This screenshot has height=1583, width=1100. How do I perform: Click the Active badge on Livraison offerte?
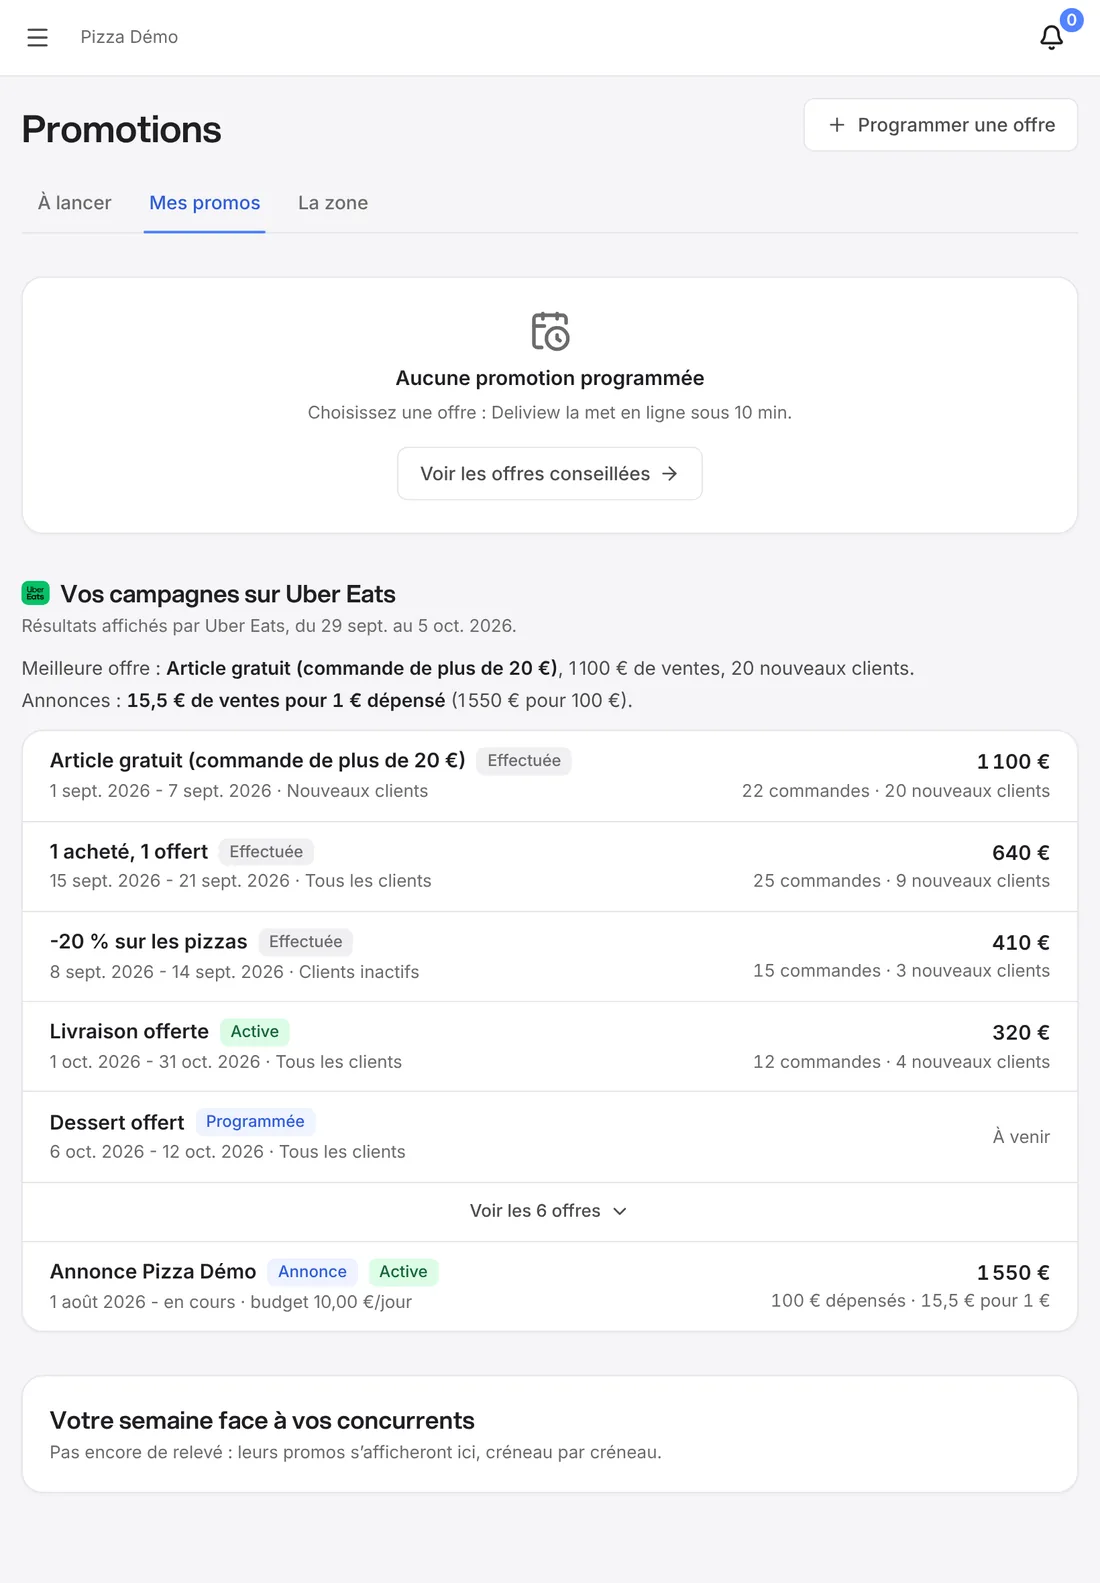(255, 1032)
